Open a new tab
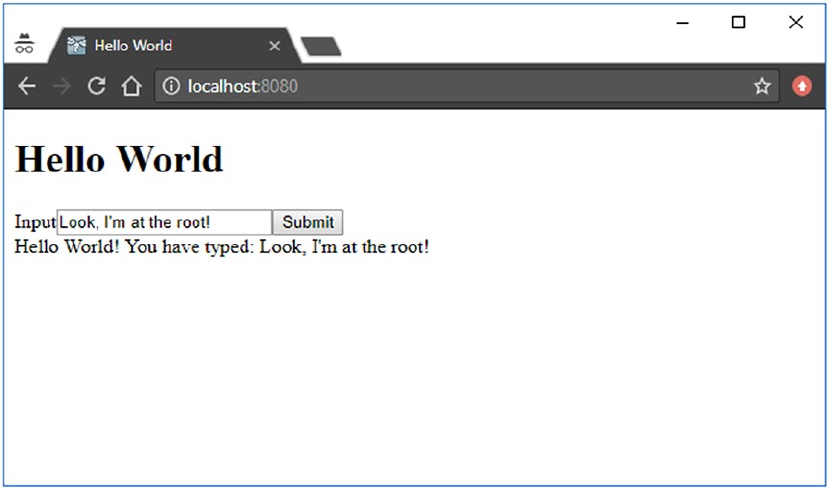829x489 pixels. [x=321, y=46]
